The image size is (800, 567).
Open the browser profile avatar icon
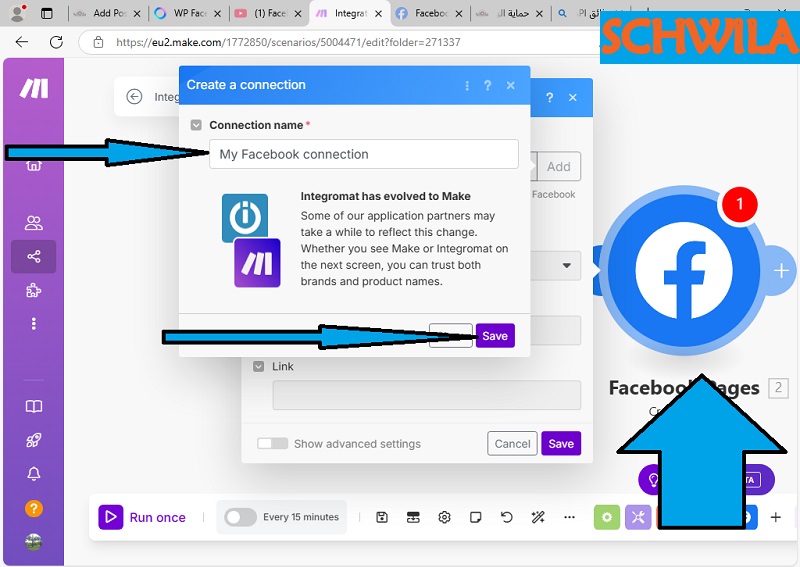[x=18, y=13]
